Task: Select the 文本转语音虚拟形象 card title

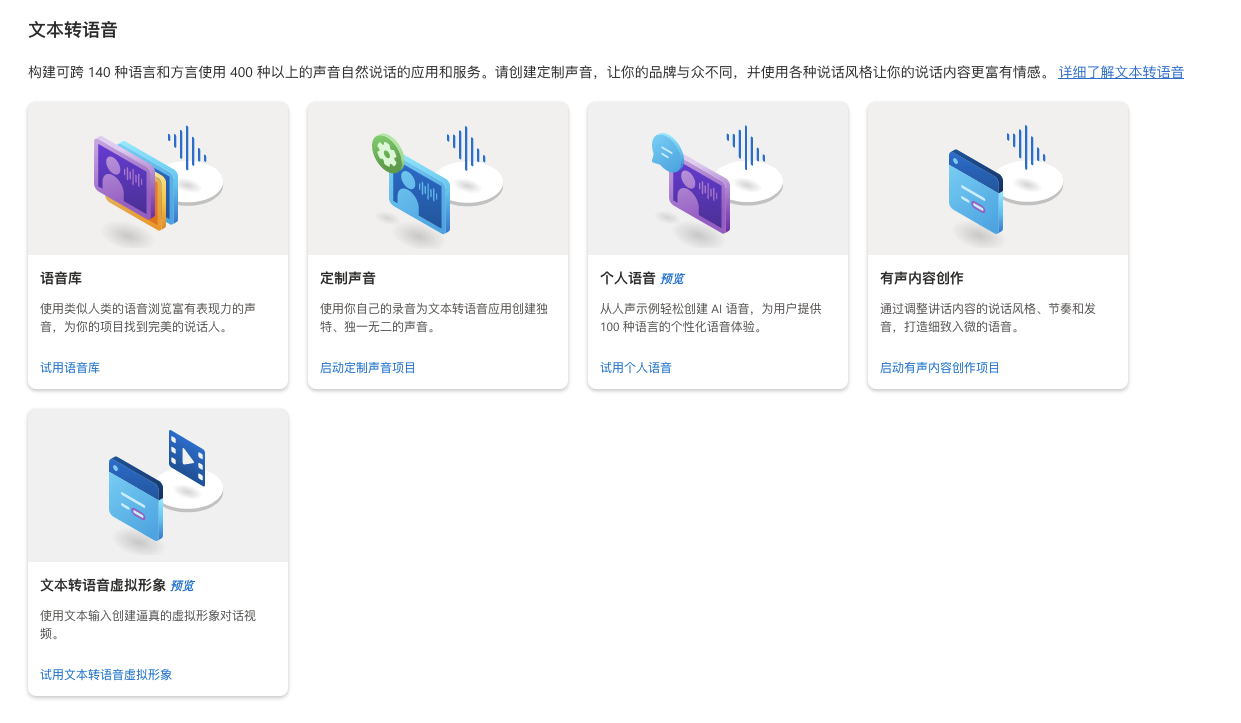Action: point(103,585)
